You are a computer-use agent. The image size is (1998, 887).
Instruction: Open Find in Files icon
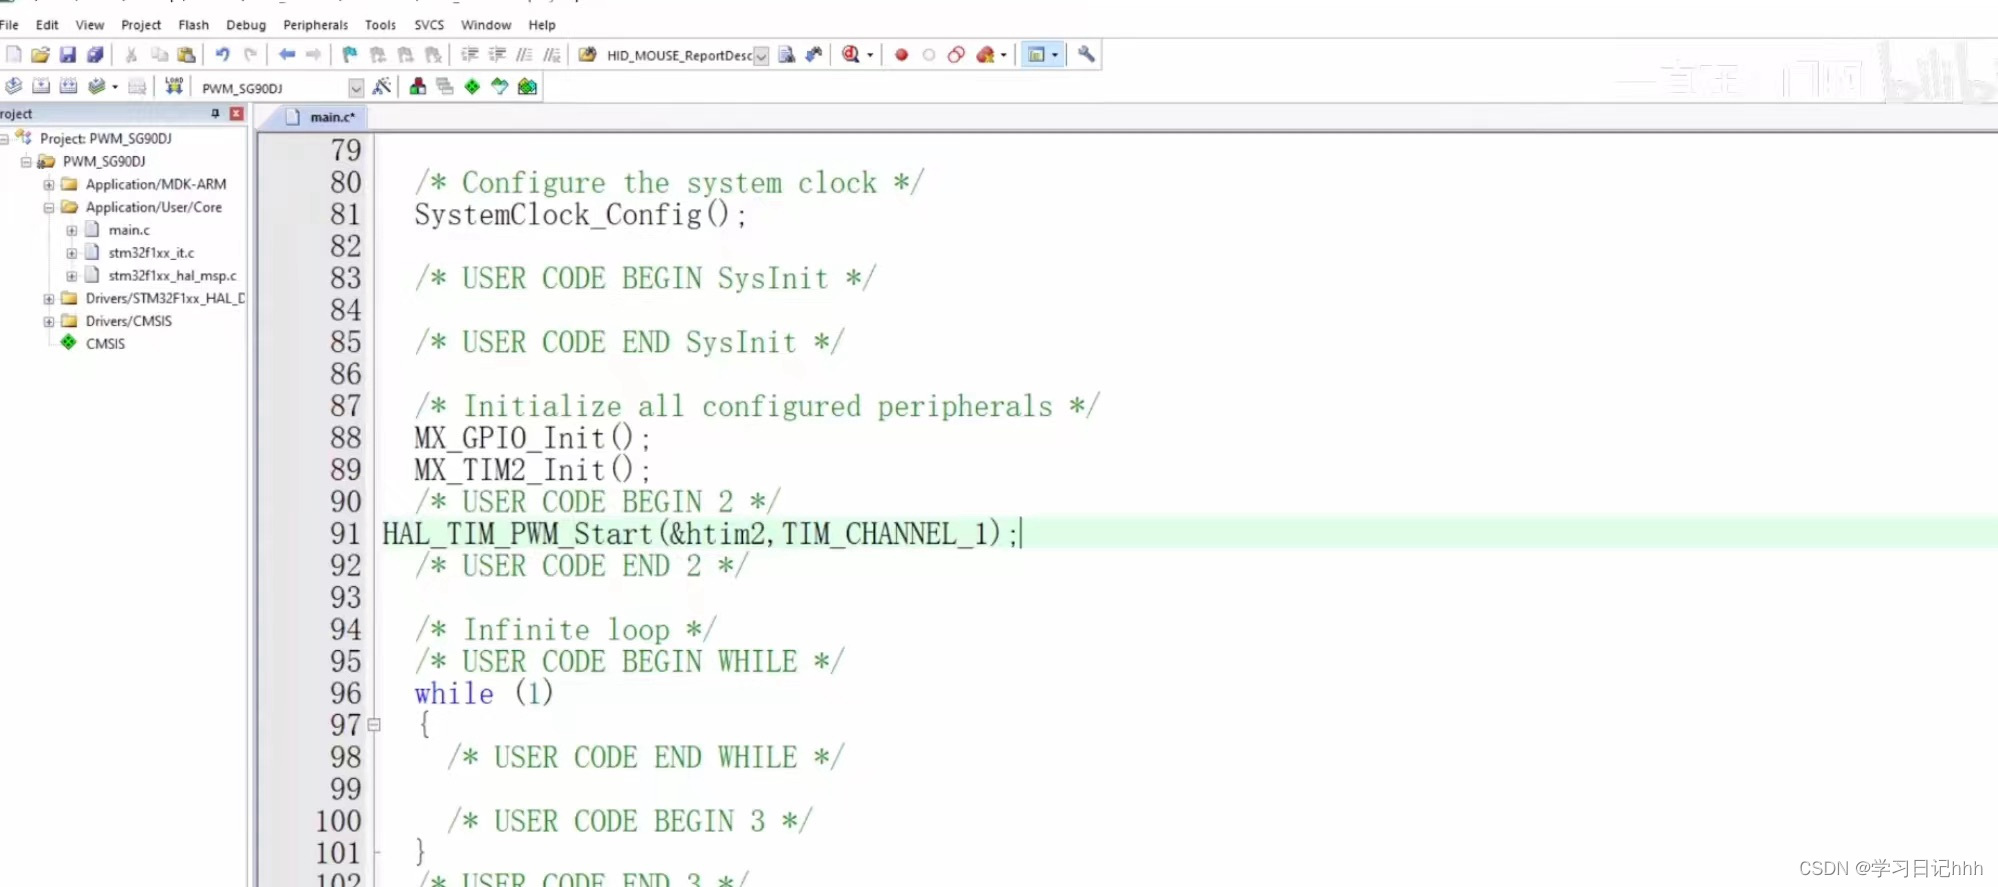click(588, 55)
